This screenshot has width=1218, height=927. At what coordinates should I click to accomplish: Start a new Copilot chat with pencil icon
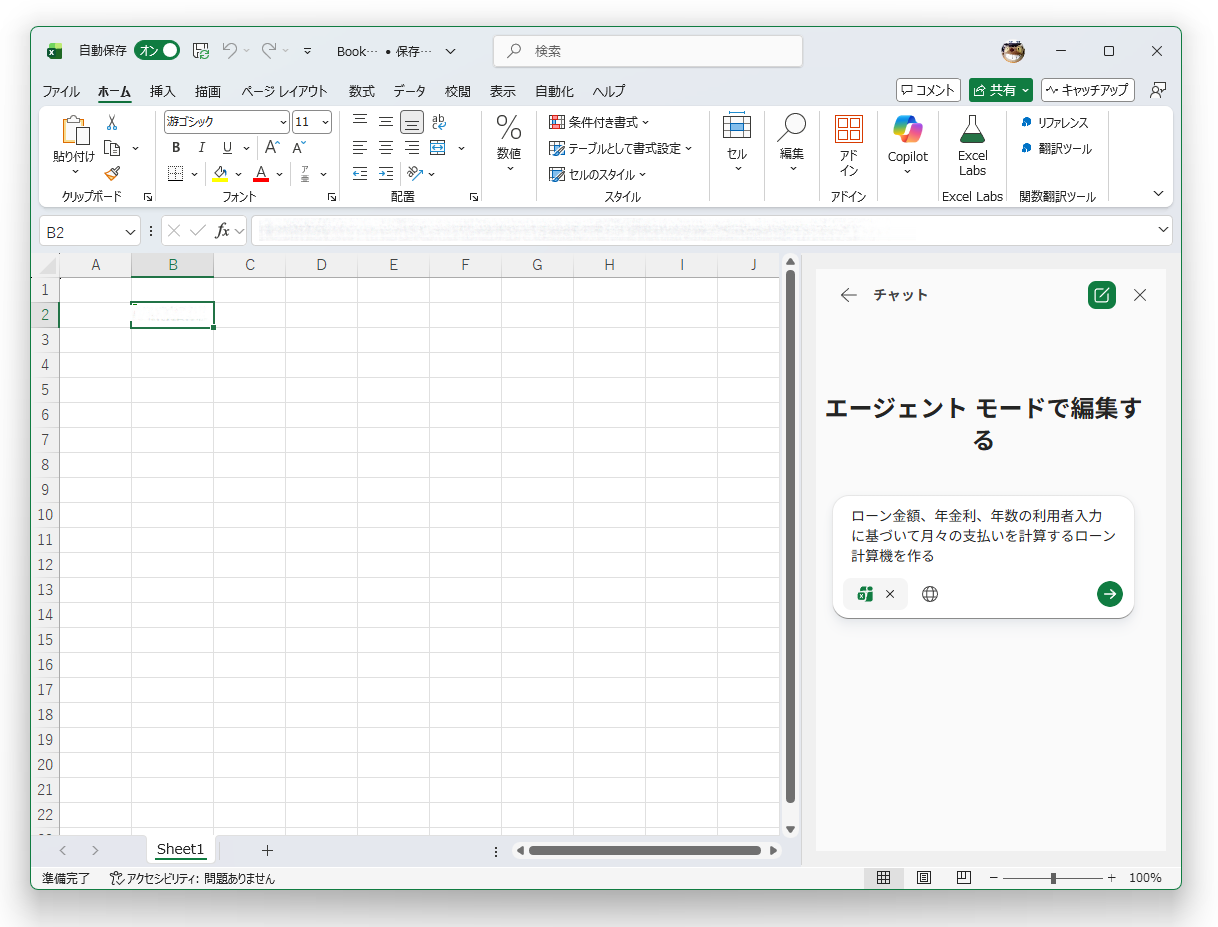[1101, 295]
